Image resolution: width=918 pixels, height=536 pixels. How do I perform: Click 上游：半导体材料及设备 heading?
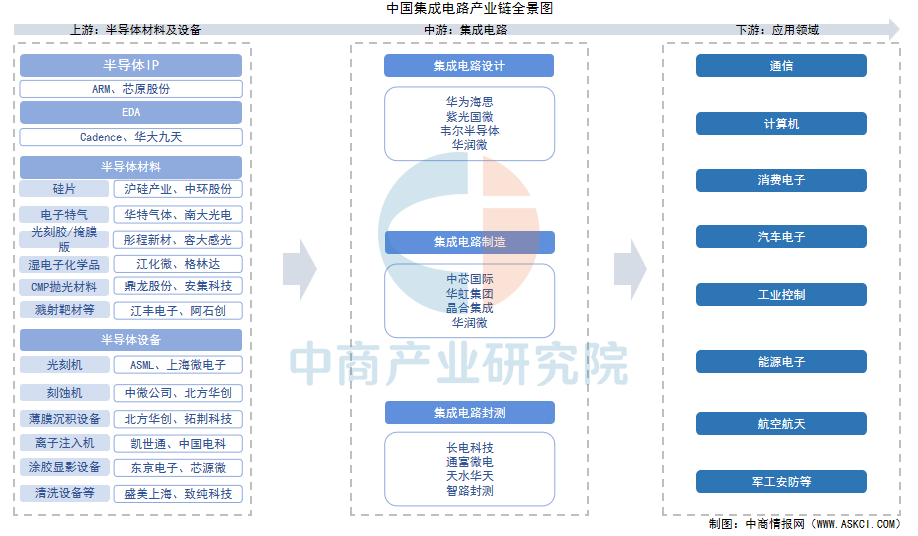135,30
